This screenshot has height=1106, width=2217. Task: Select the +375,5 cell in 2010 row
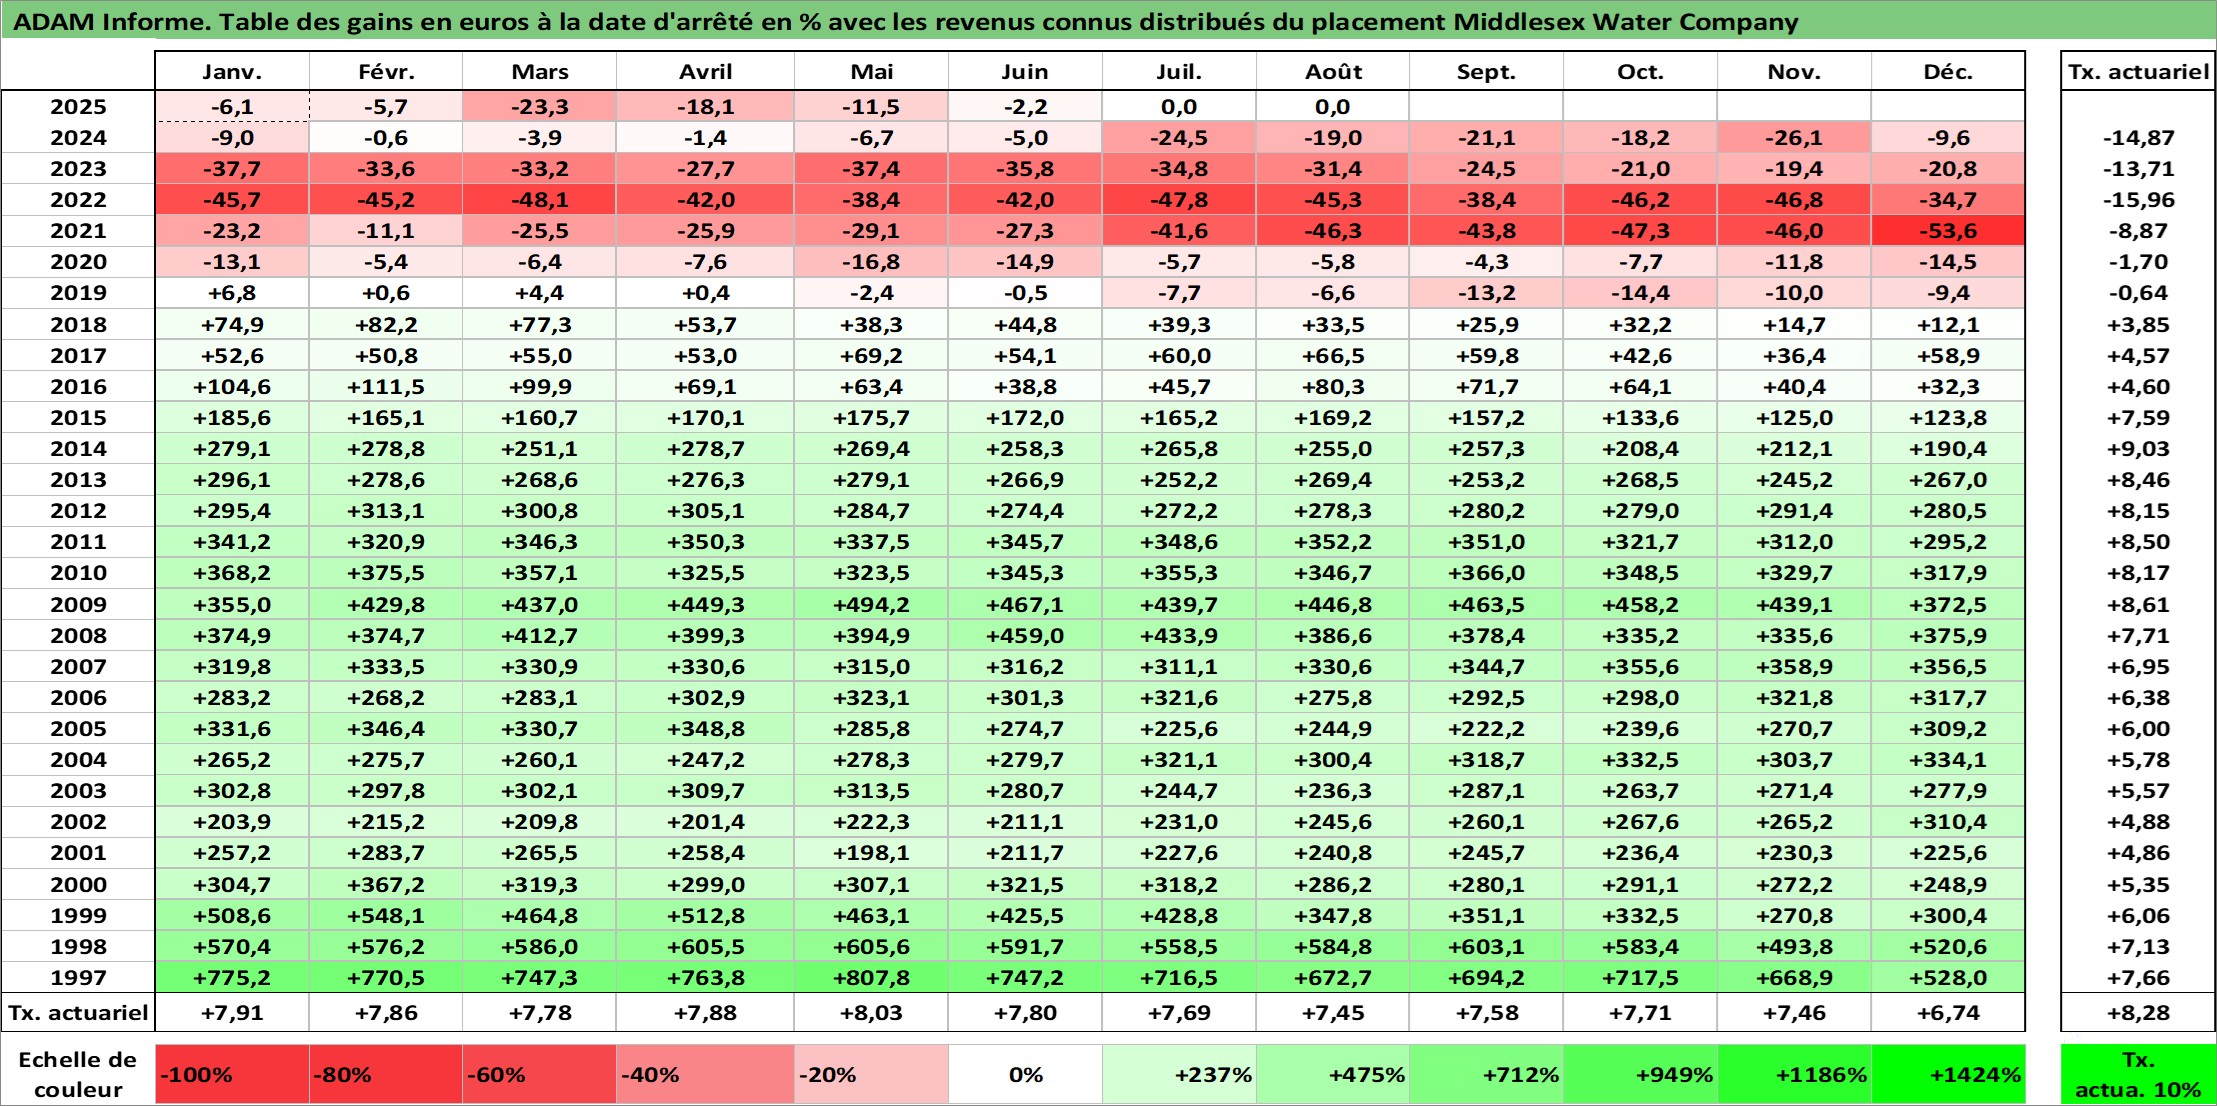click(x=386, y=573)
